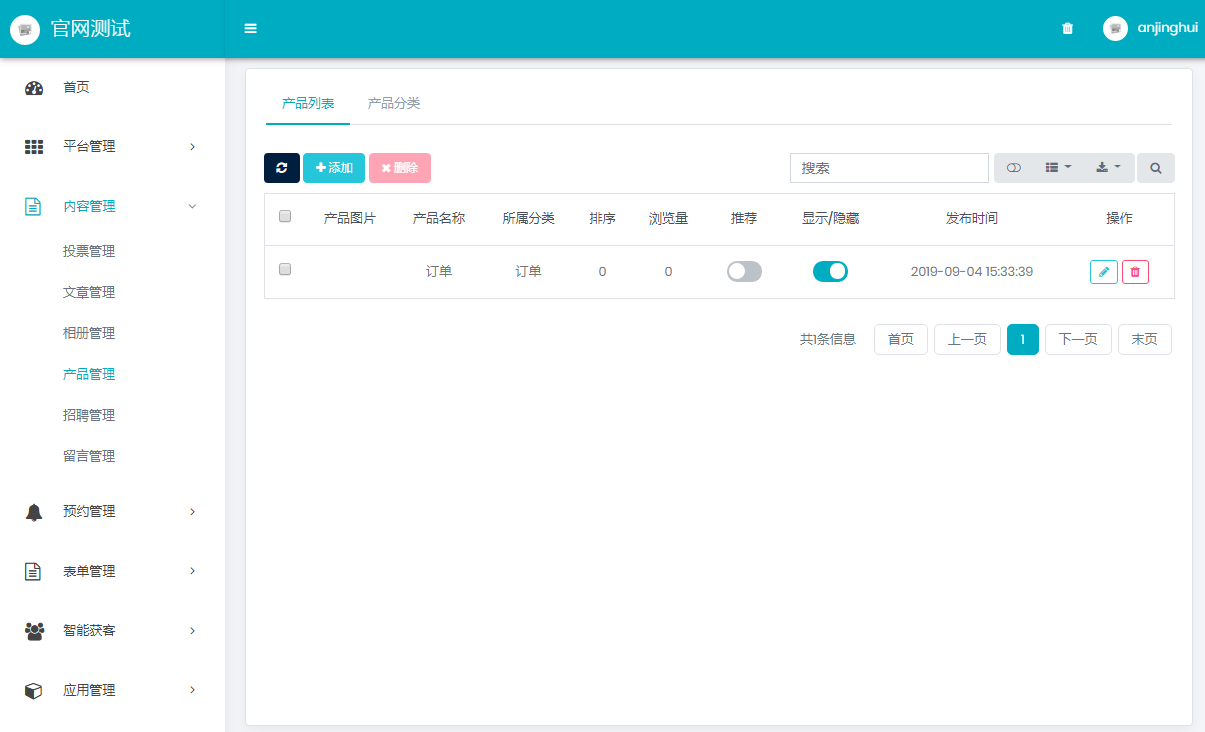Open the export download dropdown

click(x=1108, y=168)
